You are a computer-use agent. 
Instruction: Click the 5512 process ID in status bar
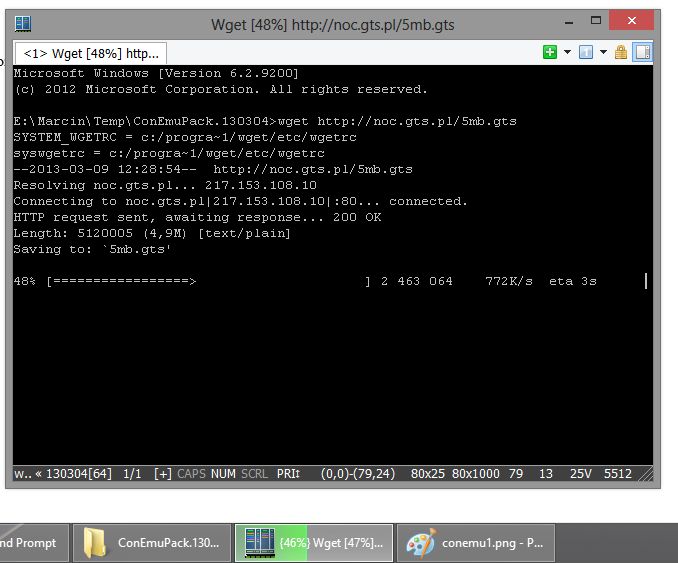(617, 474)
